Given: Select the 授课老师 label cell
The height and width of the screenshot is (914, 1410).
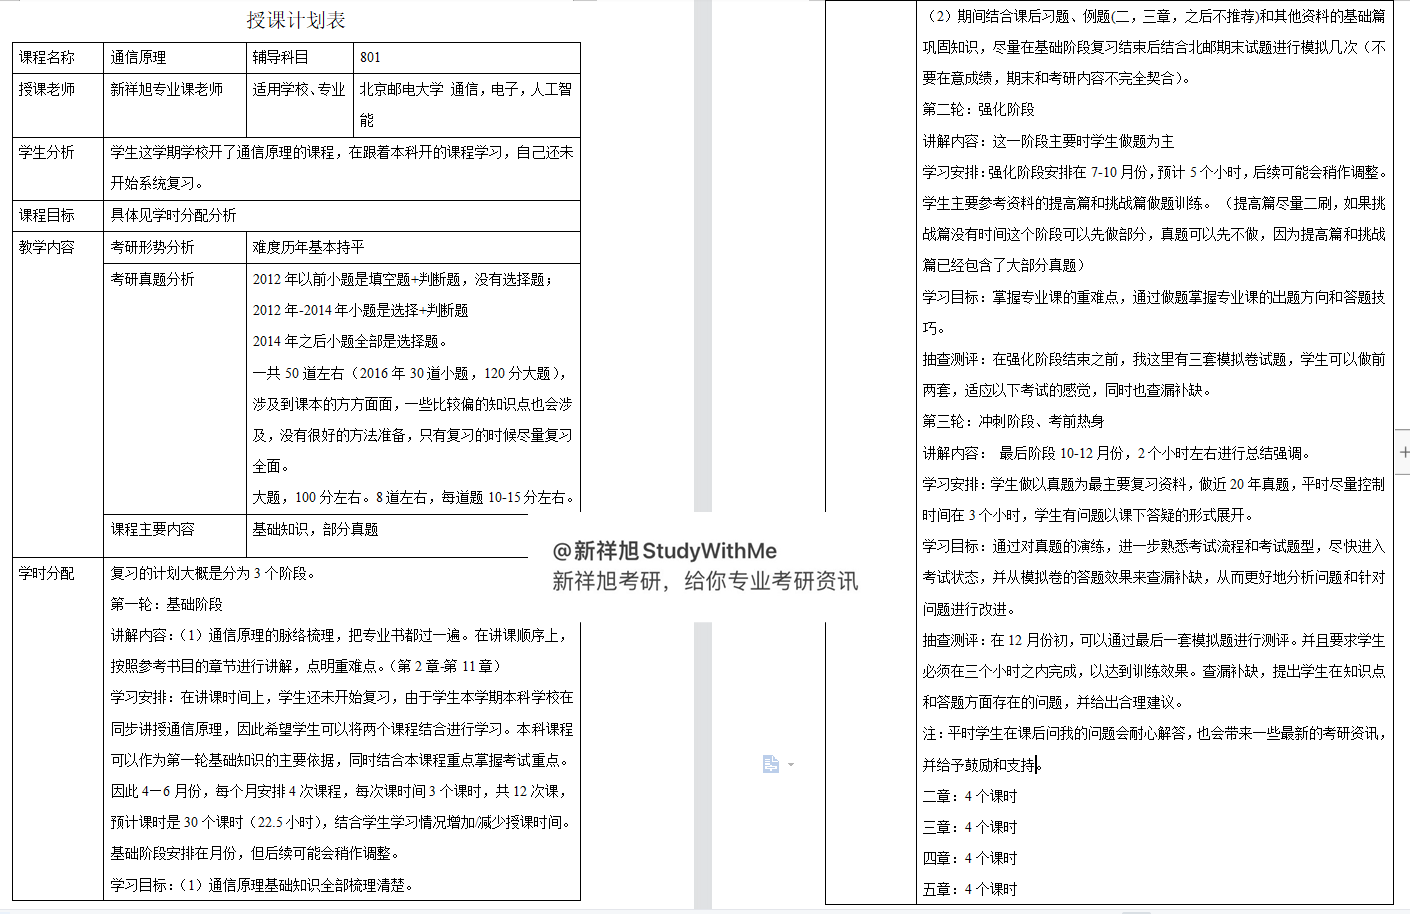Looking at the screenshot, I should (58, 105).
